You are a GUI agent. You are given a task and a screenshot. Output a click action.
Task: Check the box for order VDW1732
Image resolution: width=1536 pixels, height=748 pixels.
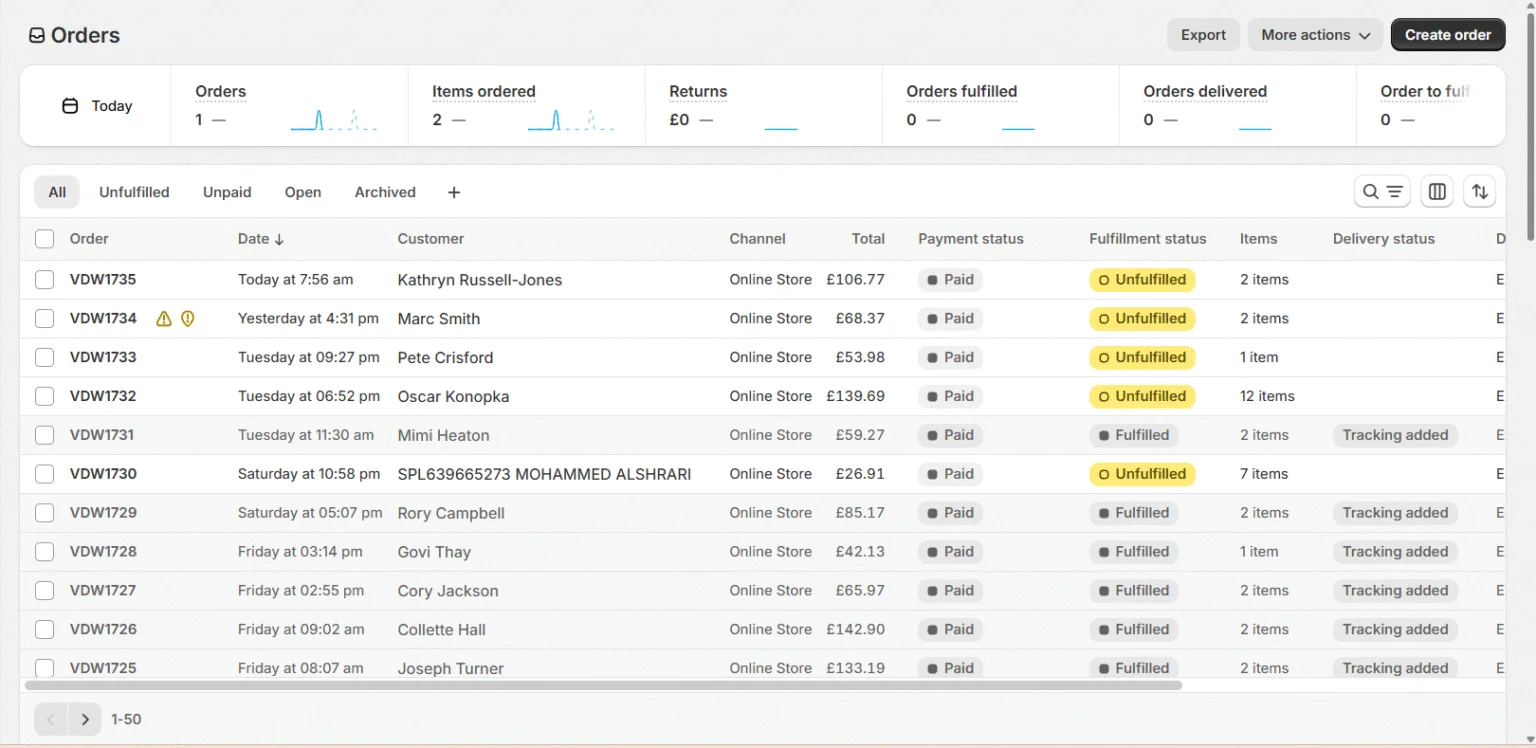(x=45, y=396)
